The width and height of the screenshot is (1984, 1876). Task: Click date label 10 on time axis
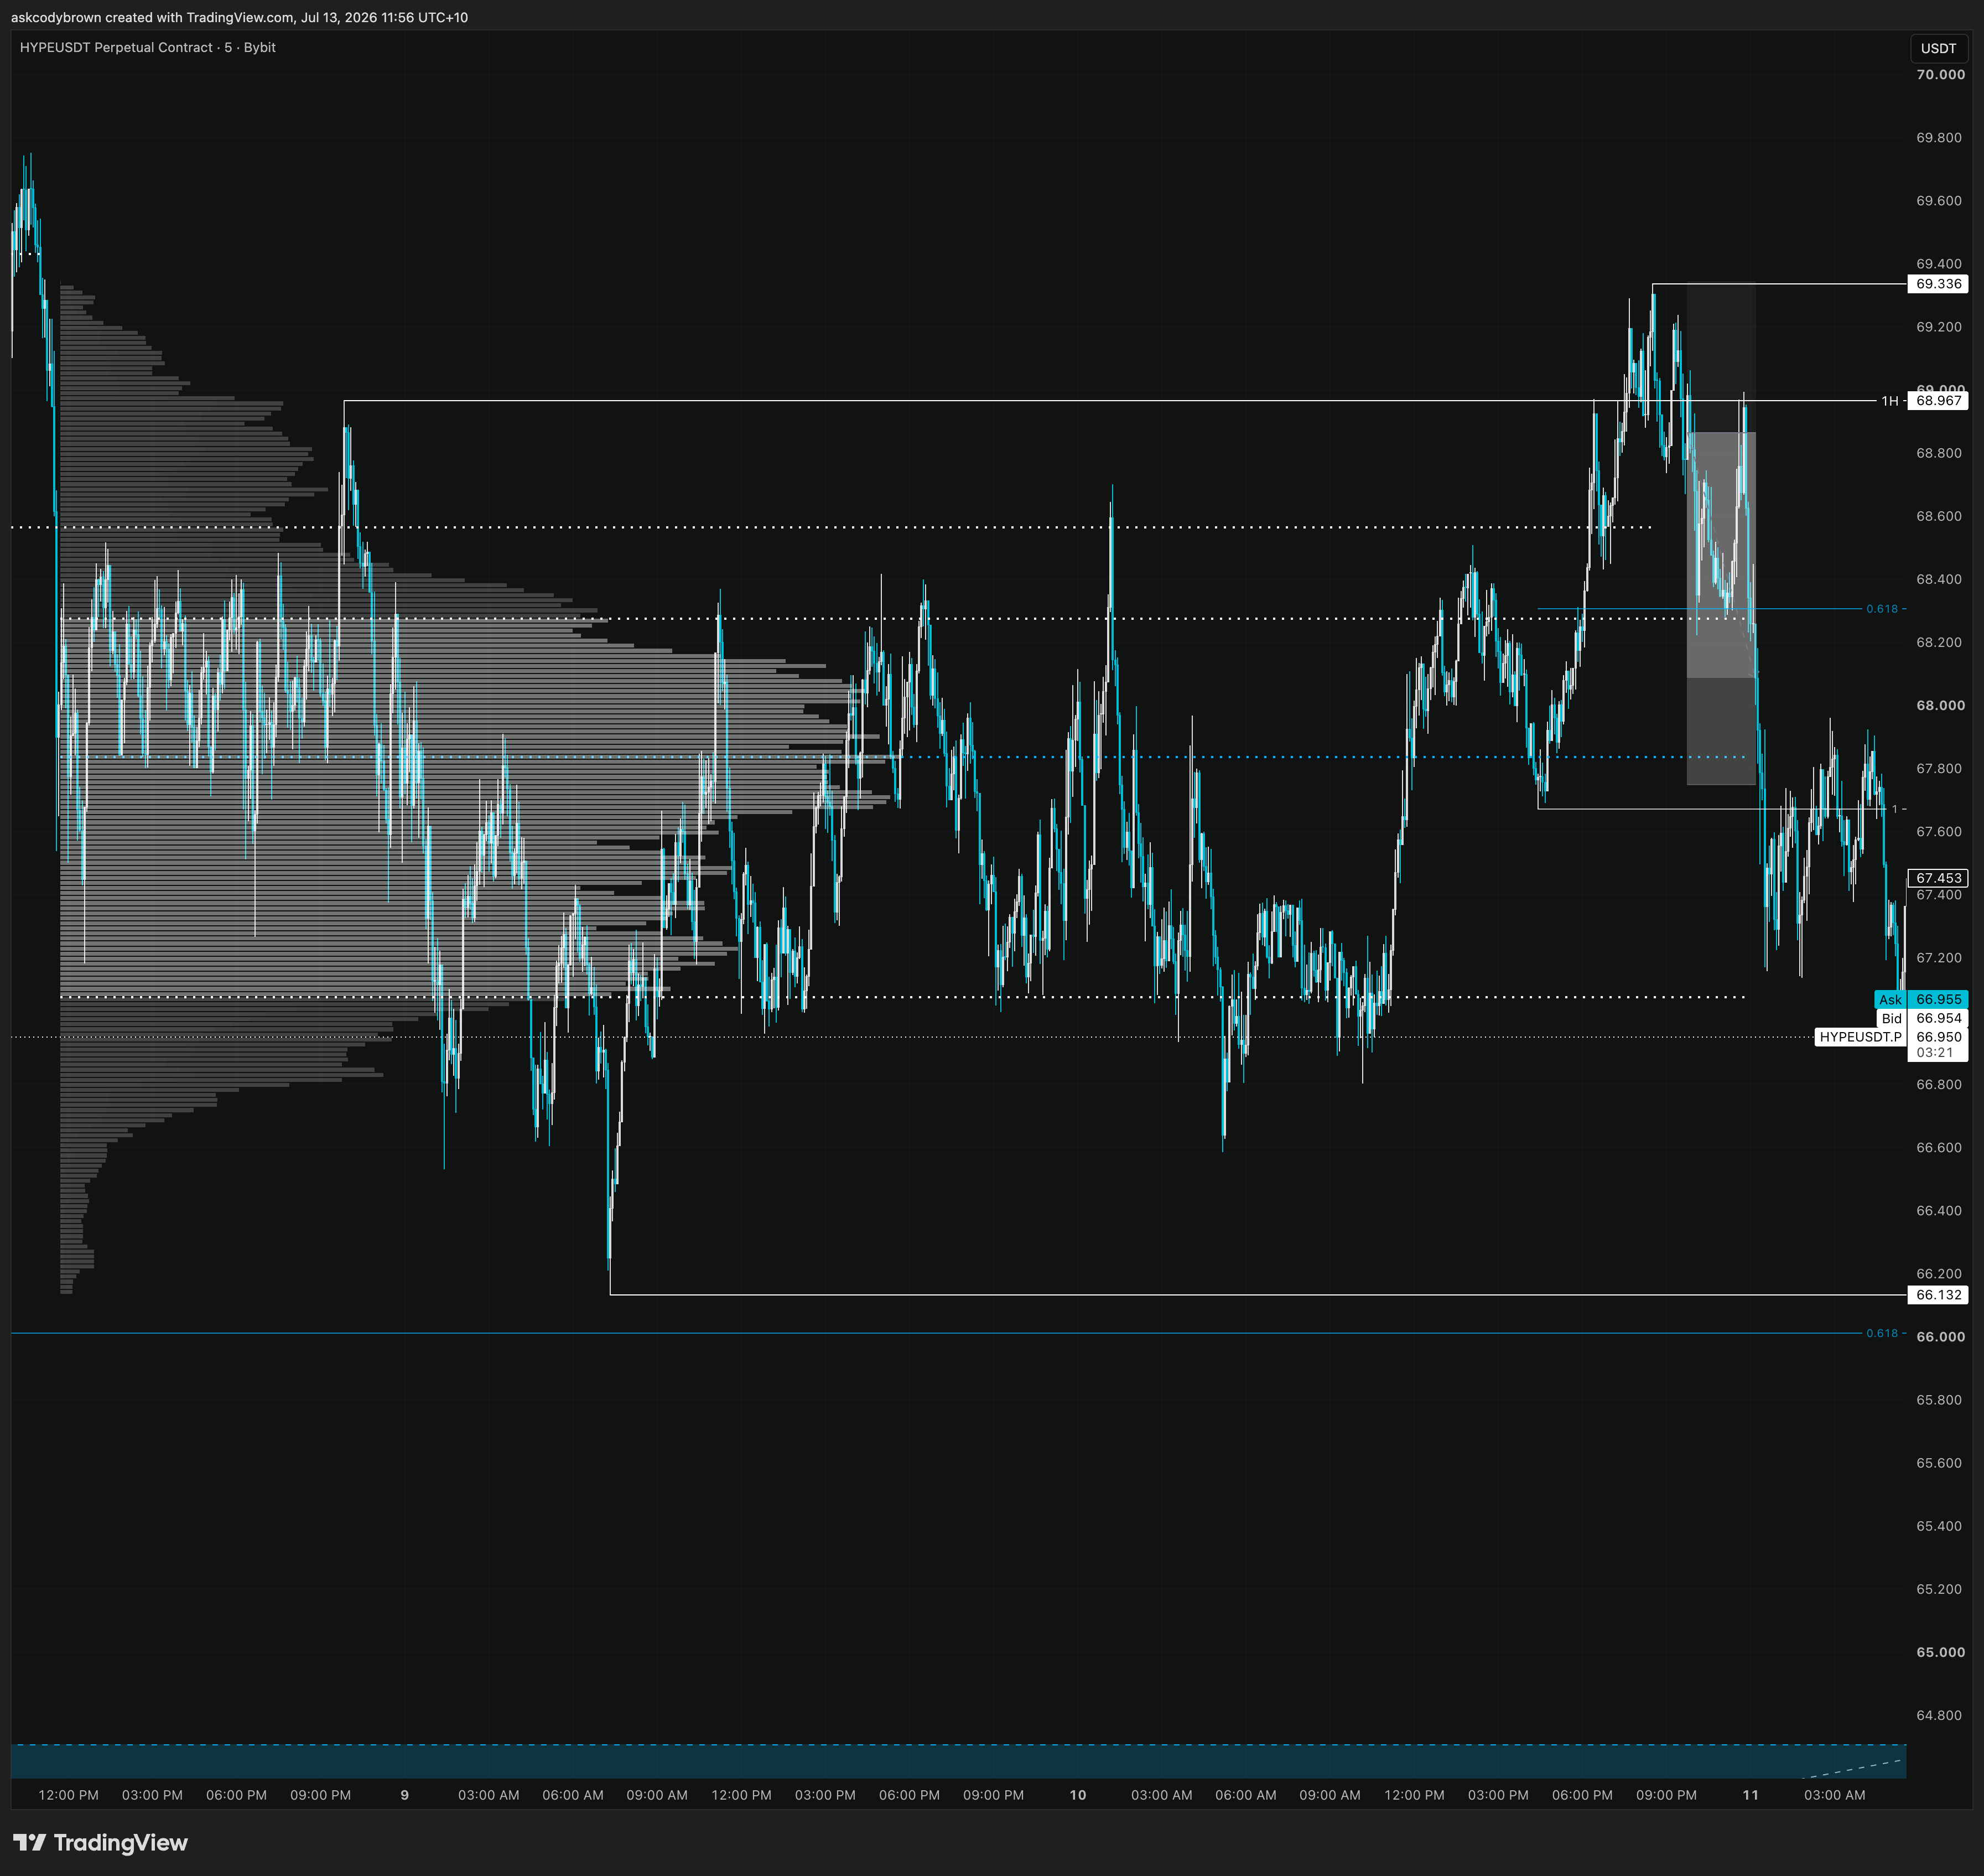pyautogui.click(x=1078, y=1795)
